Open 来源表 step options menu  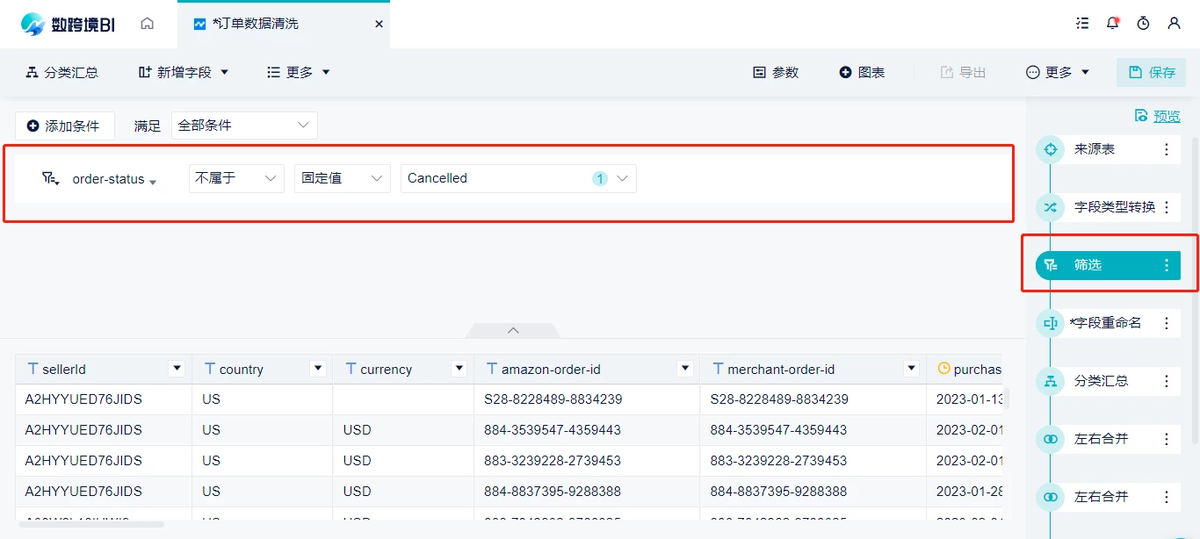pos(1166,150)
